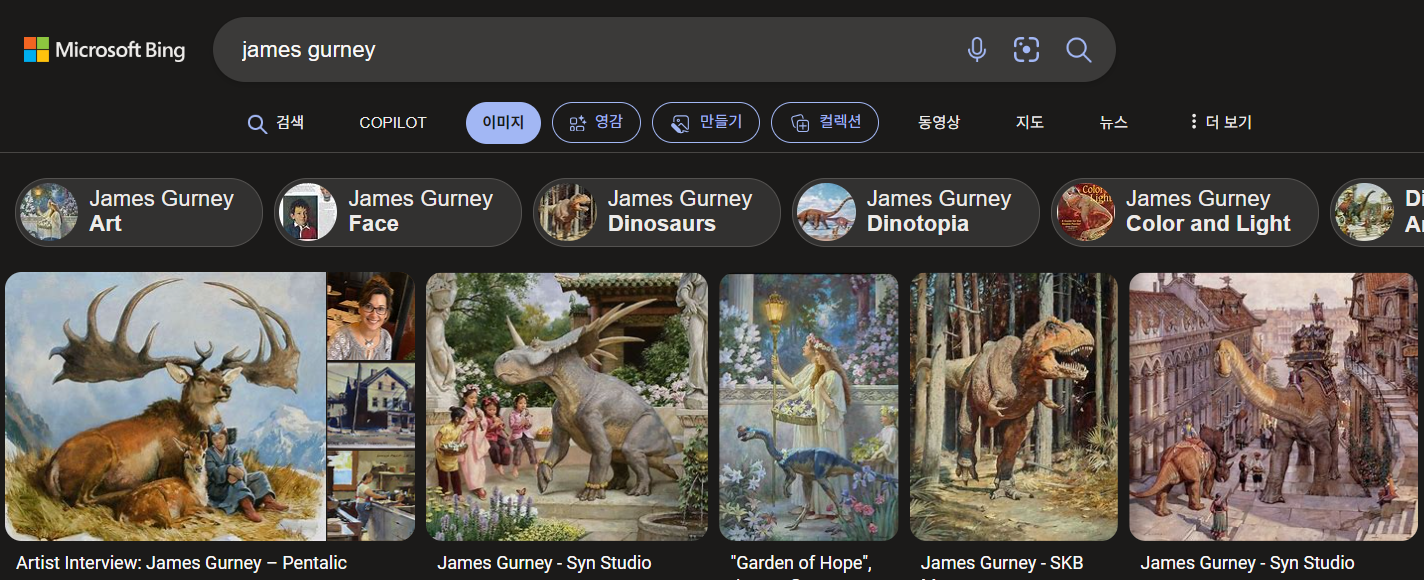Switch to the 뉴스 tab

click(x=1113, y=123)
